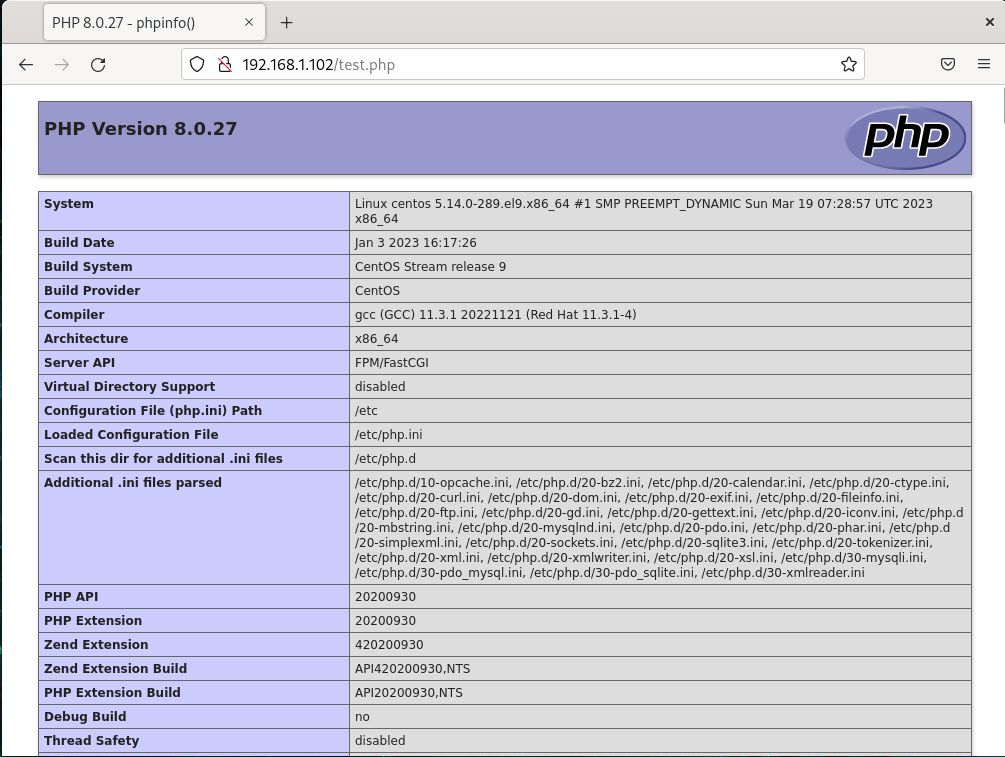Click the Debug Build label
Viewport: 1005px width, 757px height.
85,717
